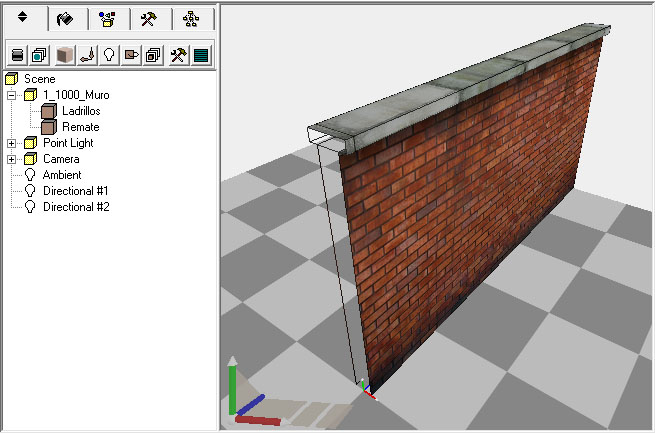Select the Directional #1 light
The height and width of the screenshot is (433, 655).
[75, 191]
